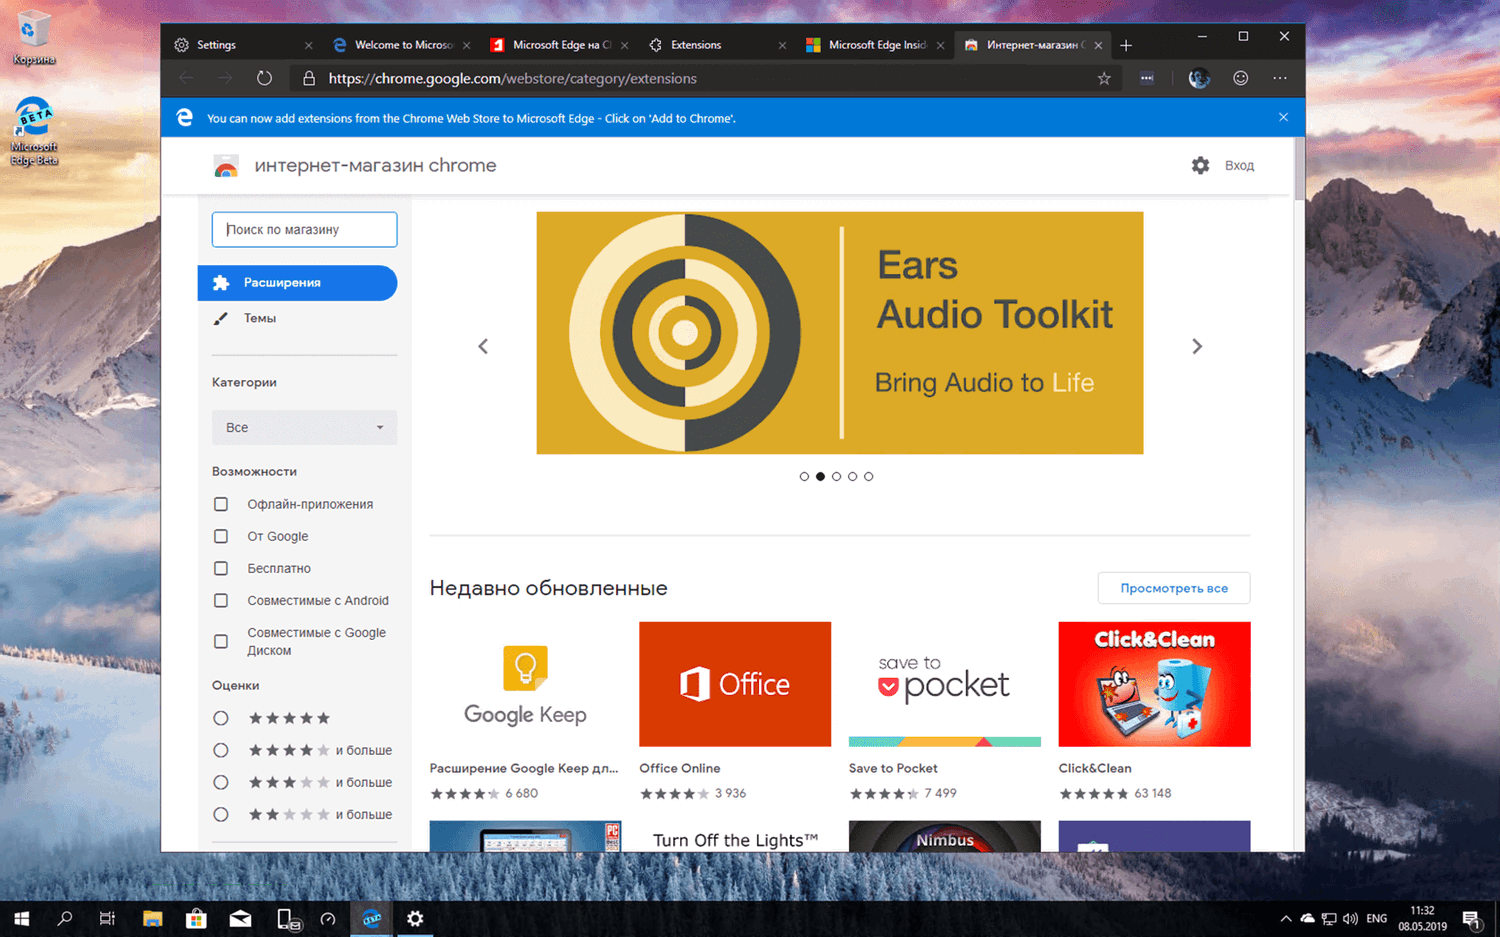Click the Вход sign-in link
Viewport: 1500px width, 937px height.
(1239, 166)
